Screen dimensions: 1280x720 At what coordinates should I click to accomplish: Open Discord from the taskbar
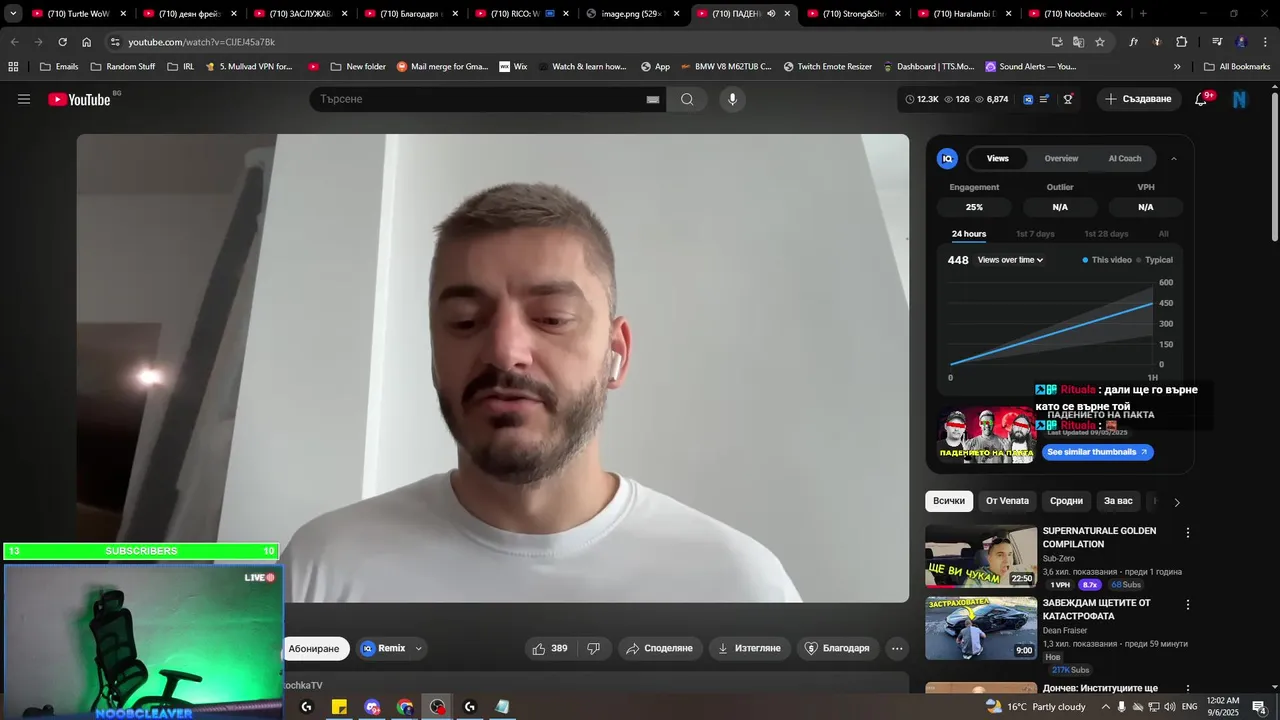click(x=372, y=707)
